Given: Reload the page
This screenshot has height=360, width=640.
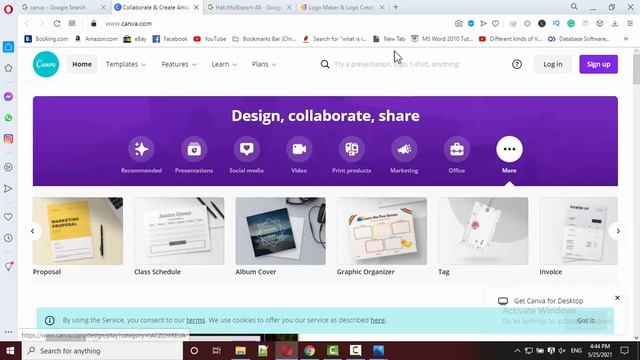Looking at the screenshot, I should click(x=57, y=24).
